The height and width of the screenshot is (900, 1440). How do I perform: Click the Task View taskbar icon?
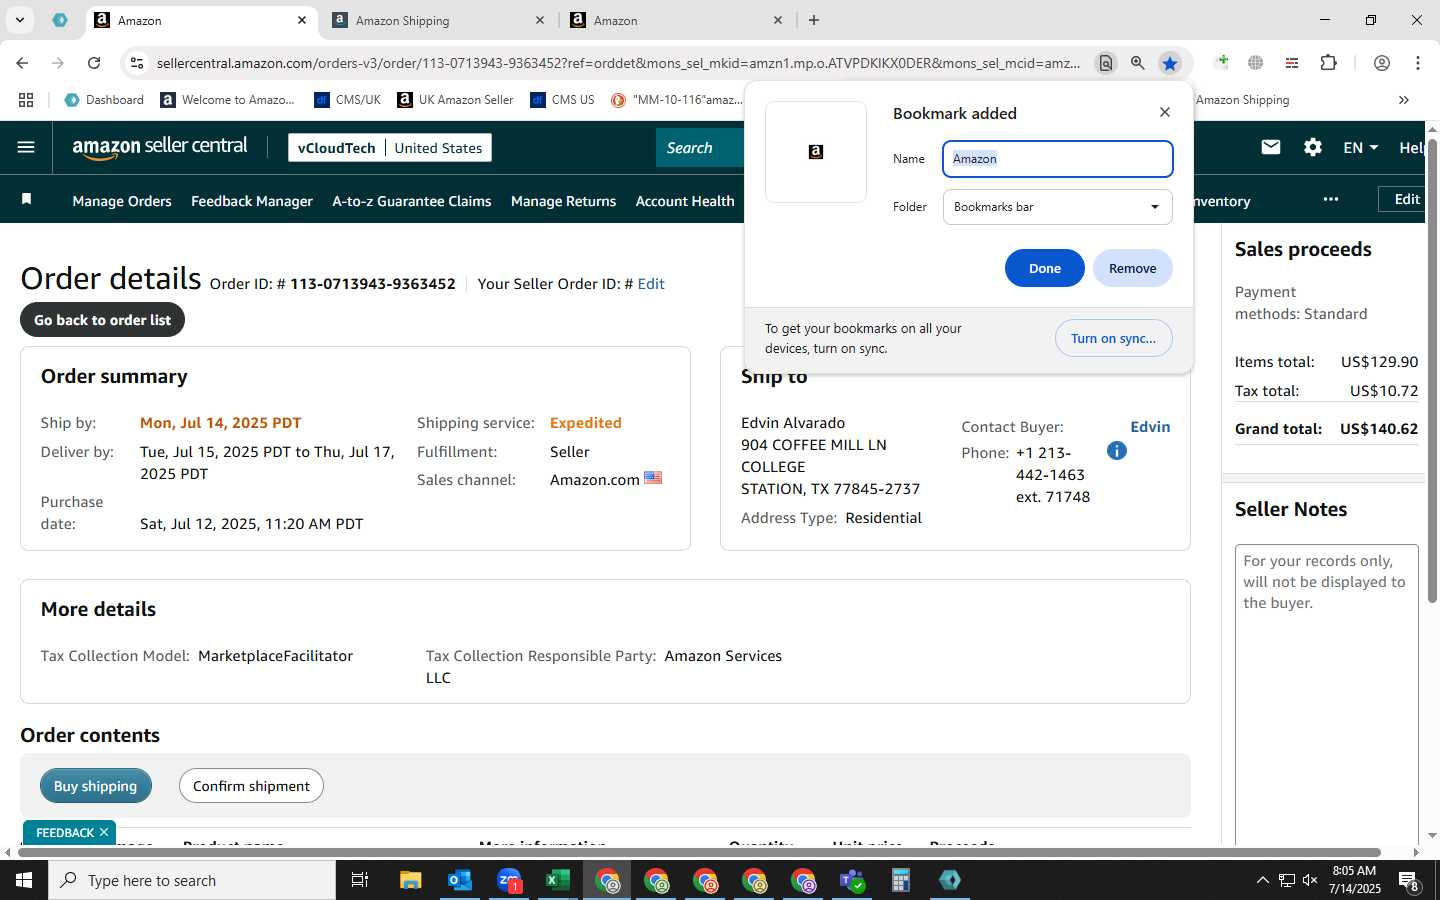pos(360,880)
